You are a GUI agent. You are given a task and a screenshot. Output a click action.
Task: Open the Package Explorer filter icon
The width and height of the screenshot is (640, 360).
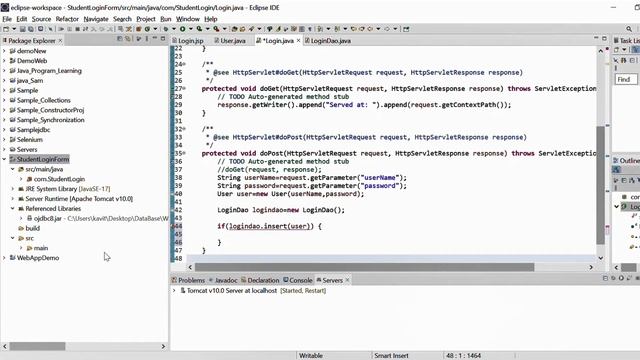pyautogui.click(x=139, y=39)
